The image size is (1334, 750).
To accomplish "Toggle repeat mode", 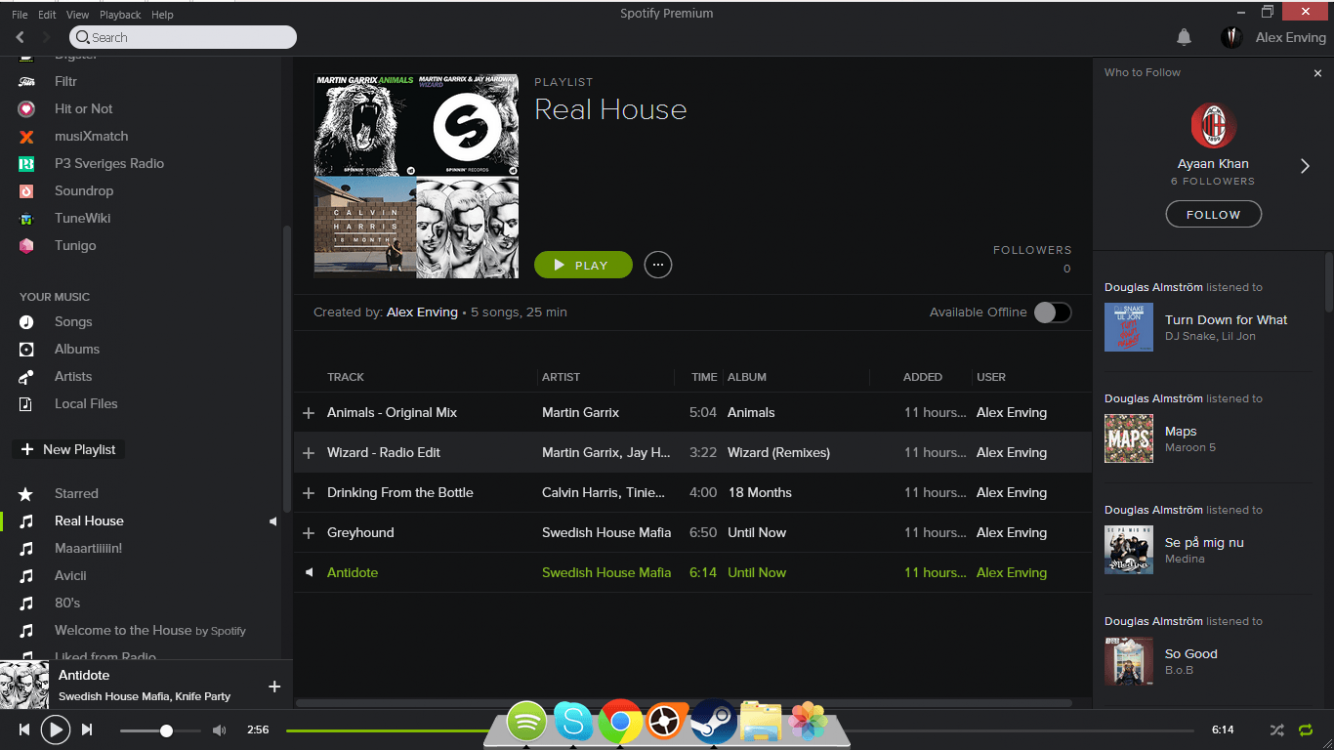I will click(x=1305, y=730).
